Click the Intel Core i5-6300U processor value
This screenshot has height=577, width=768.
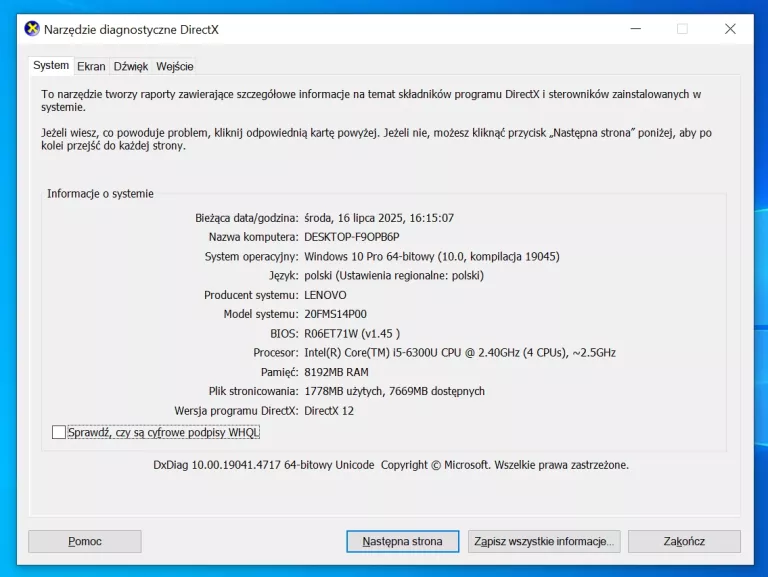click(x=460, y=353)
